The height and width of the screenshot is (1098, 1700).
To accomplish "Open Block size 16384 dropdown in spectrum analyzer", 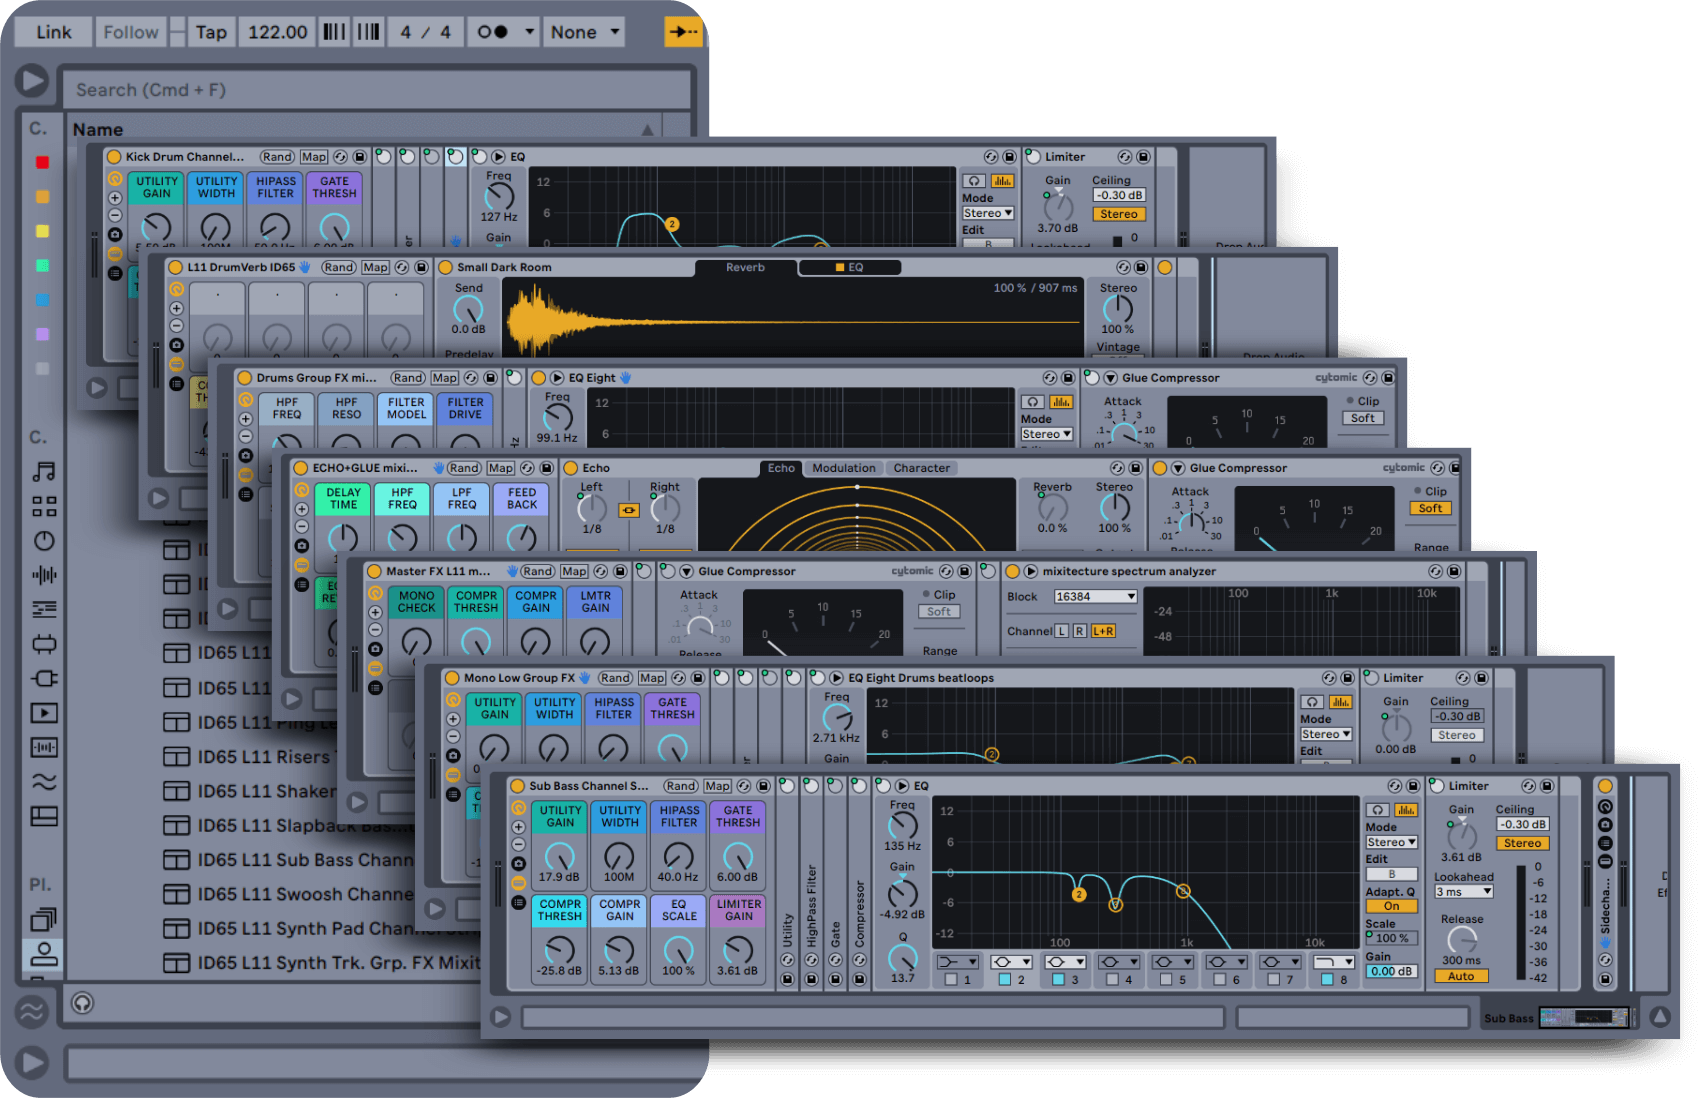I will click(1096, 596).
